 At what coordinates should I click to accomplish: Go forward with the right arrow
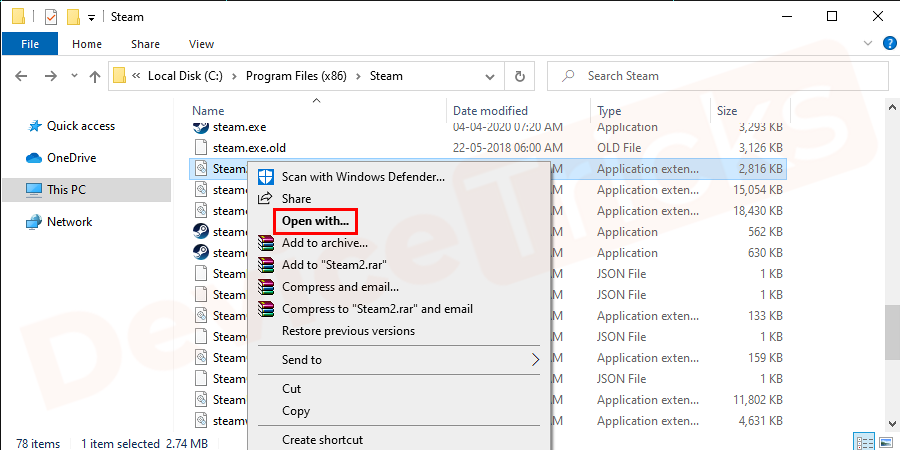coord(51,76)
